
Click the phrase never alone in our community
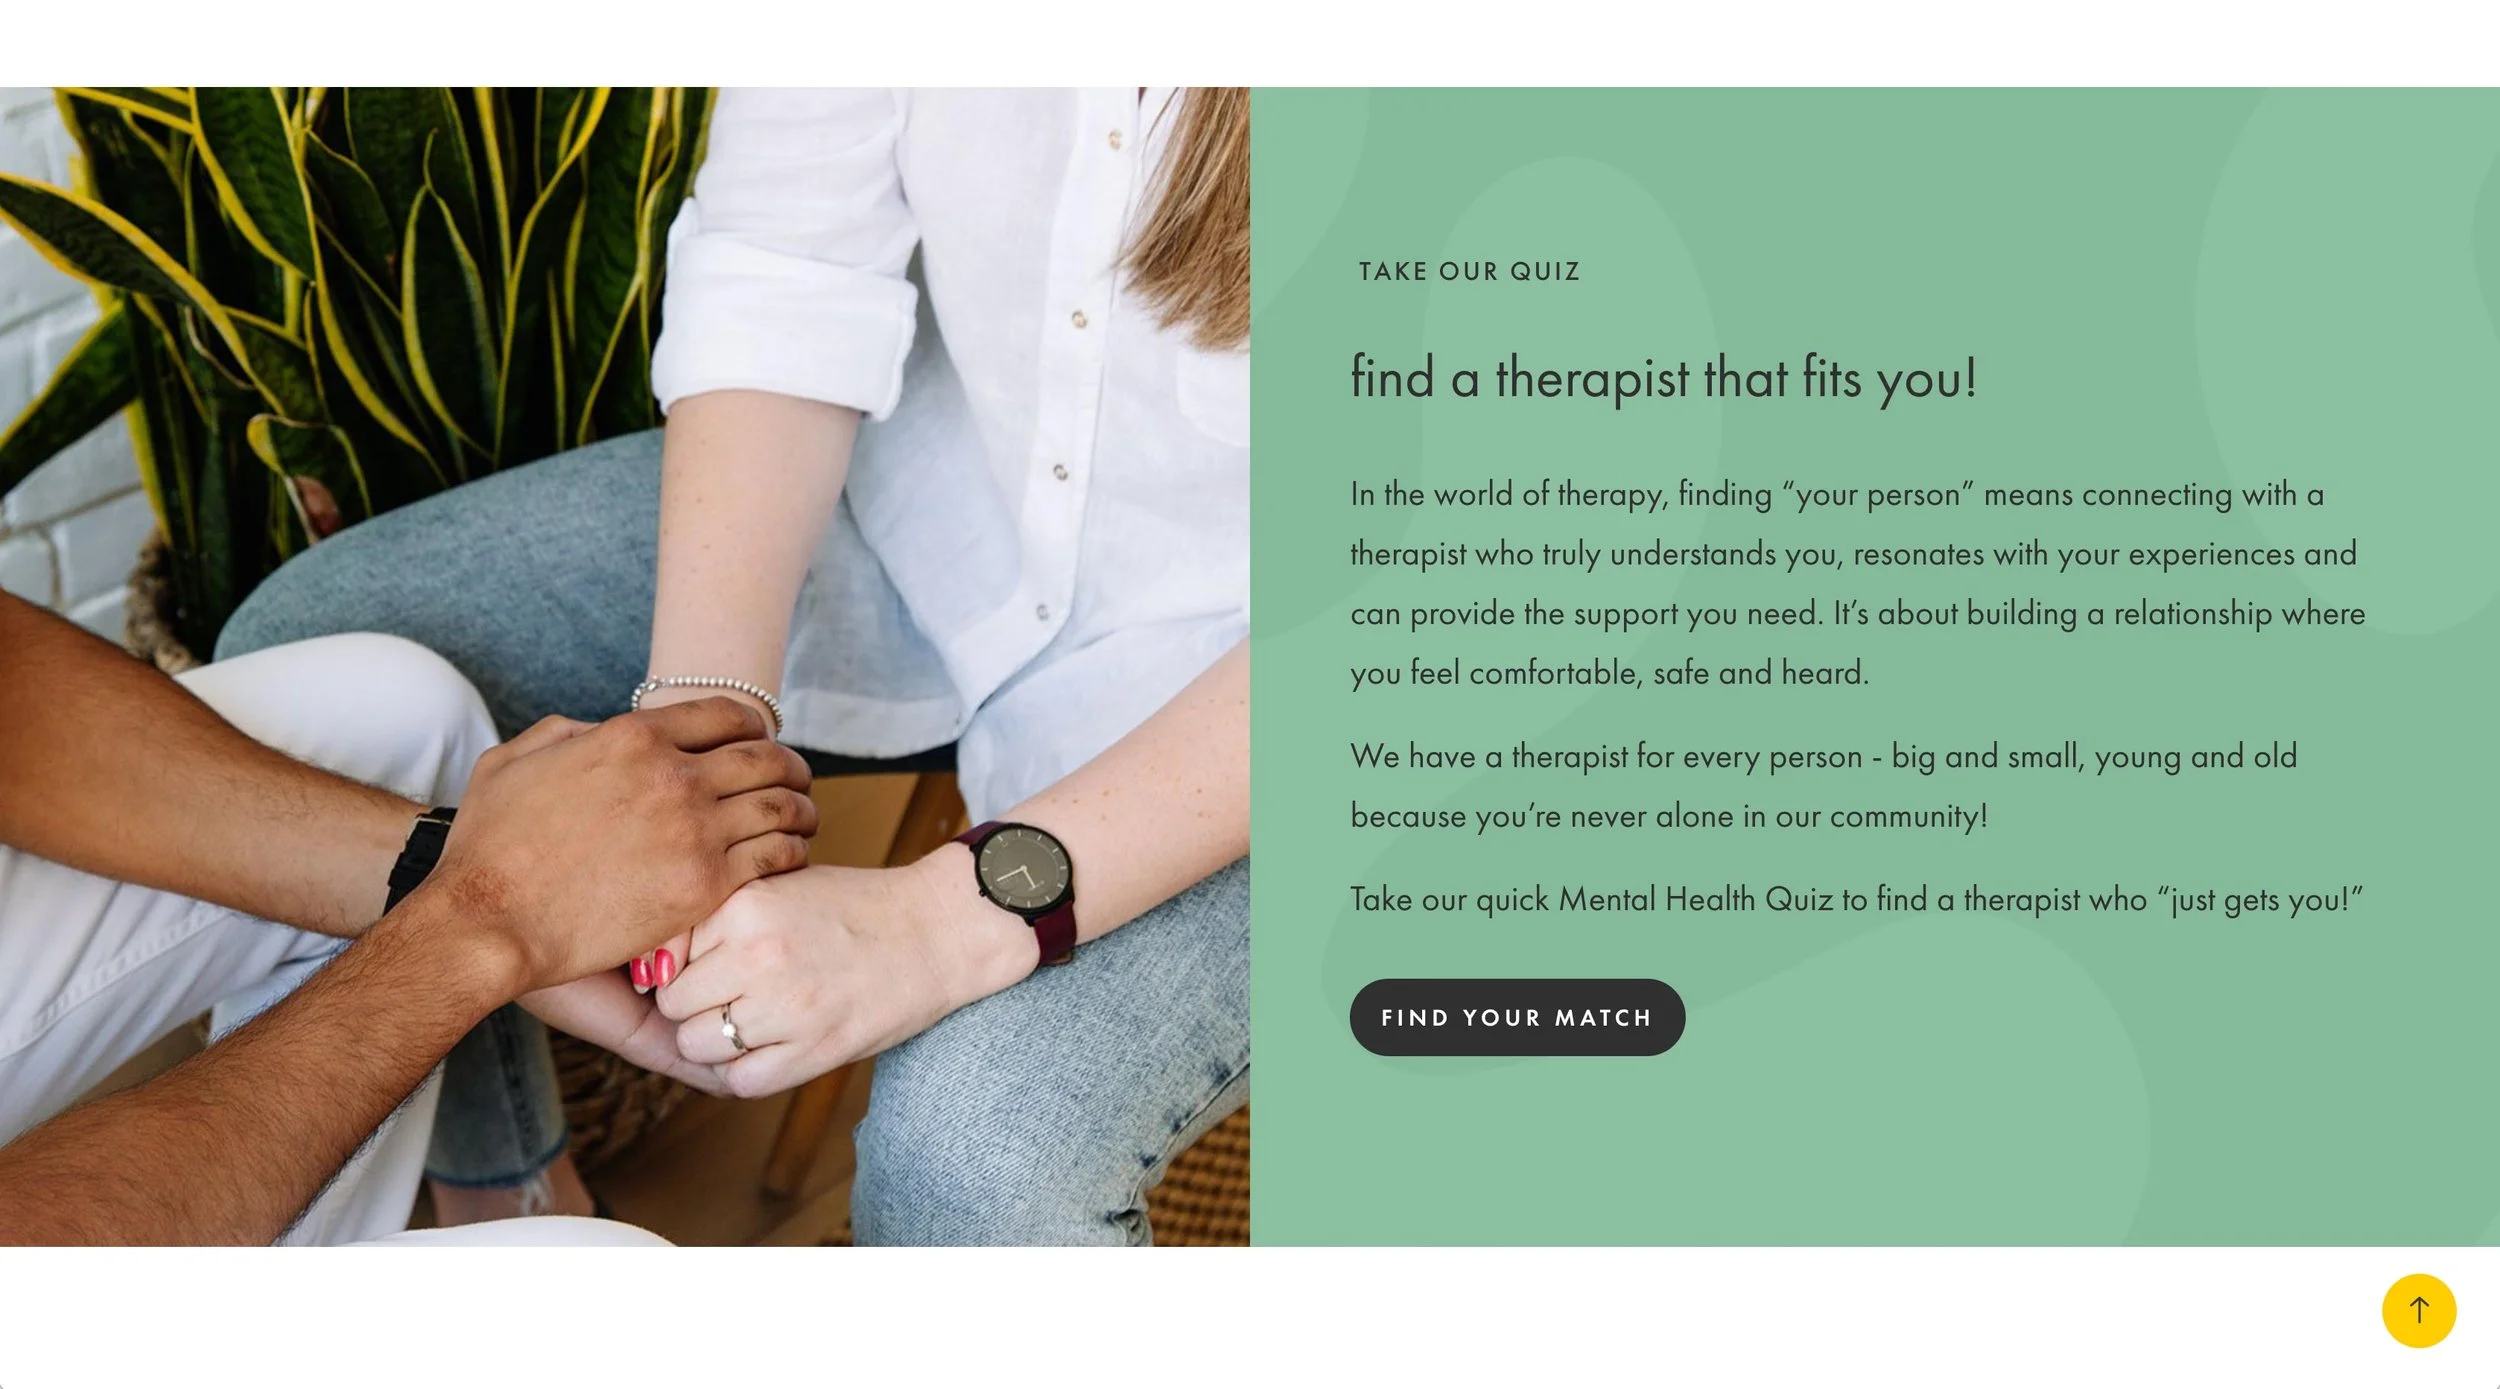point(1778,817)
